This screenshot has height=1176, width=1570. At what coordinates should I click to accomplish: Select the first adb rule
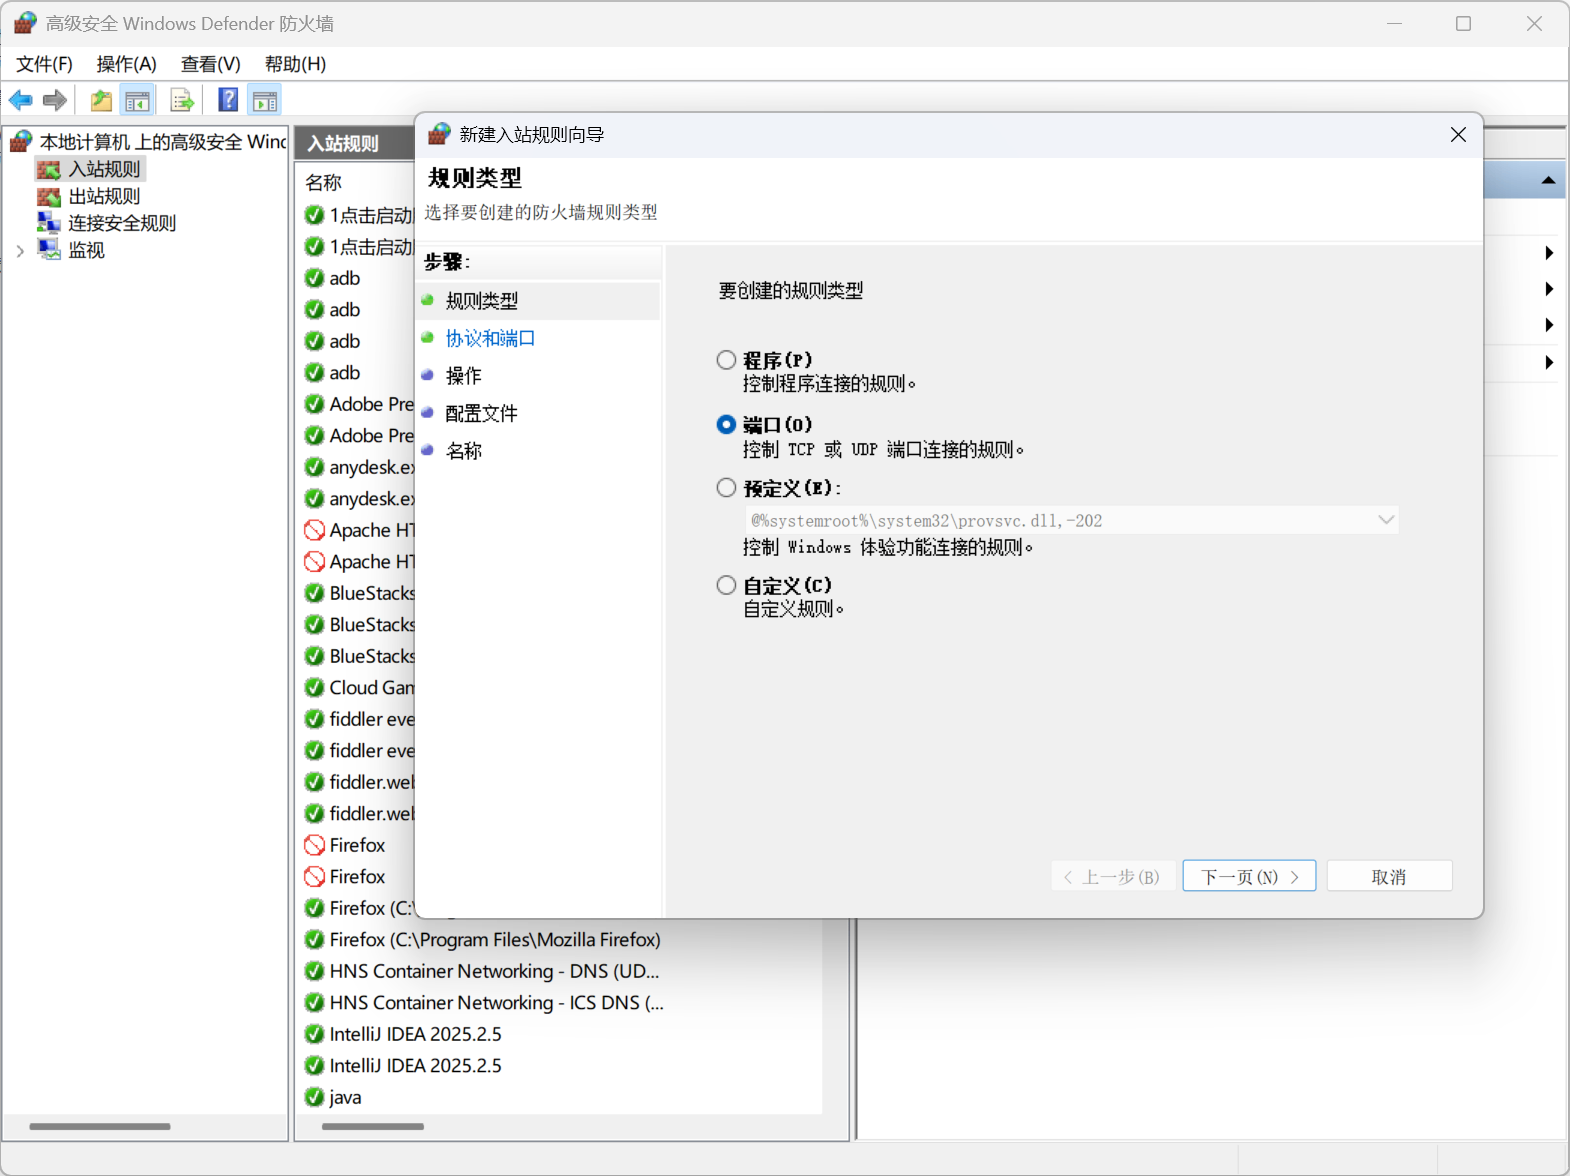344,278
